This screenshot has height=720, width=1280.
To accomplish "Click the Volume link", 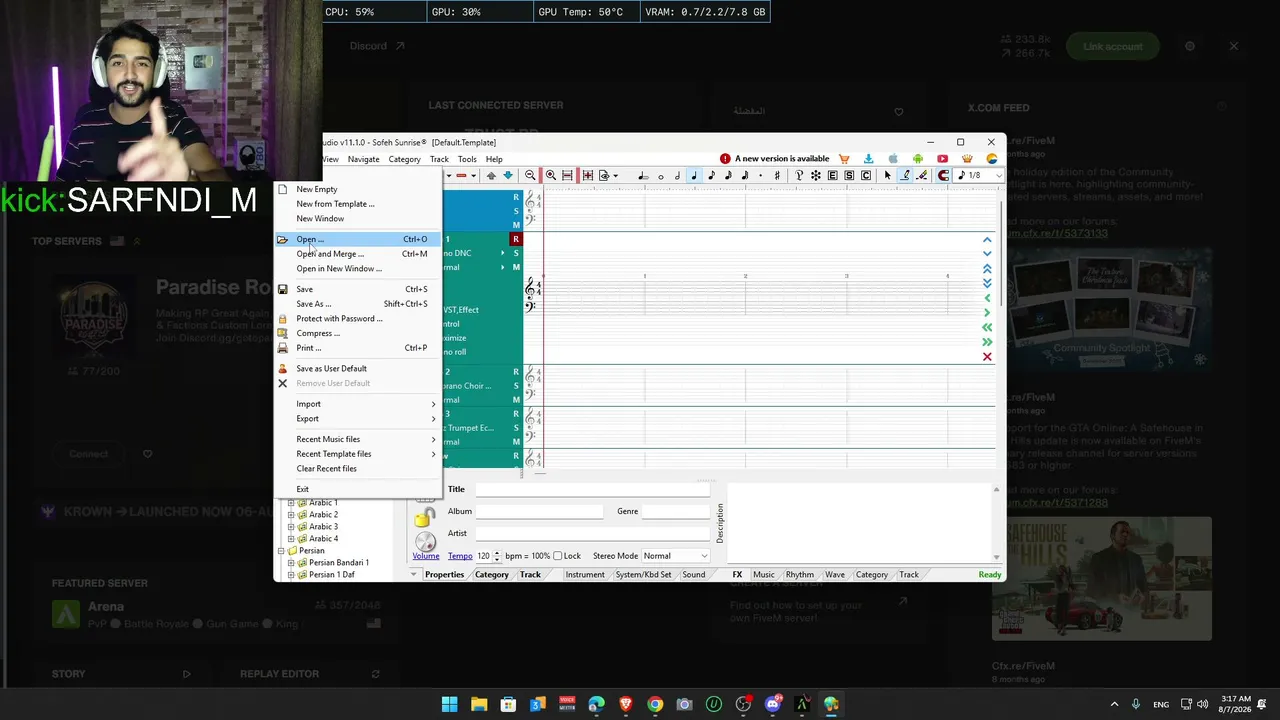I will point(426,556).
